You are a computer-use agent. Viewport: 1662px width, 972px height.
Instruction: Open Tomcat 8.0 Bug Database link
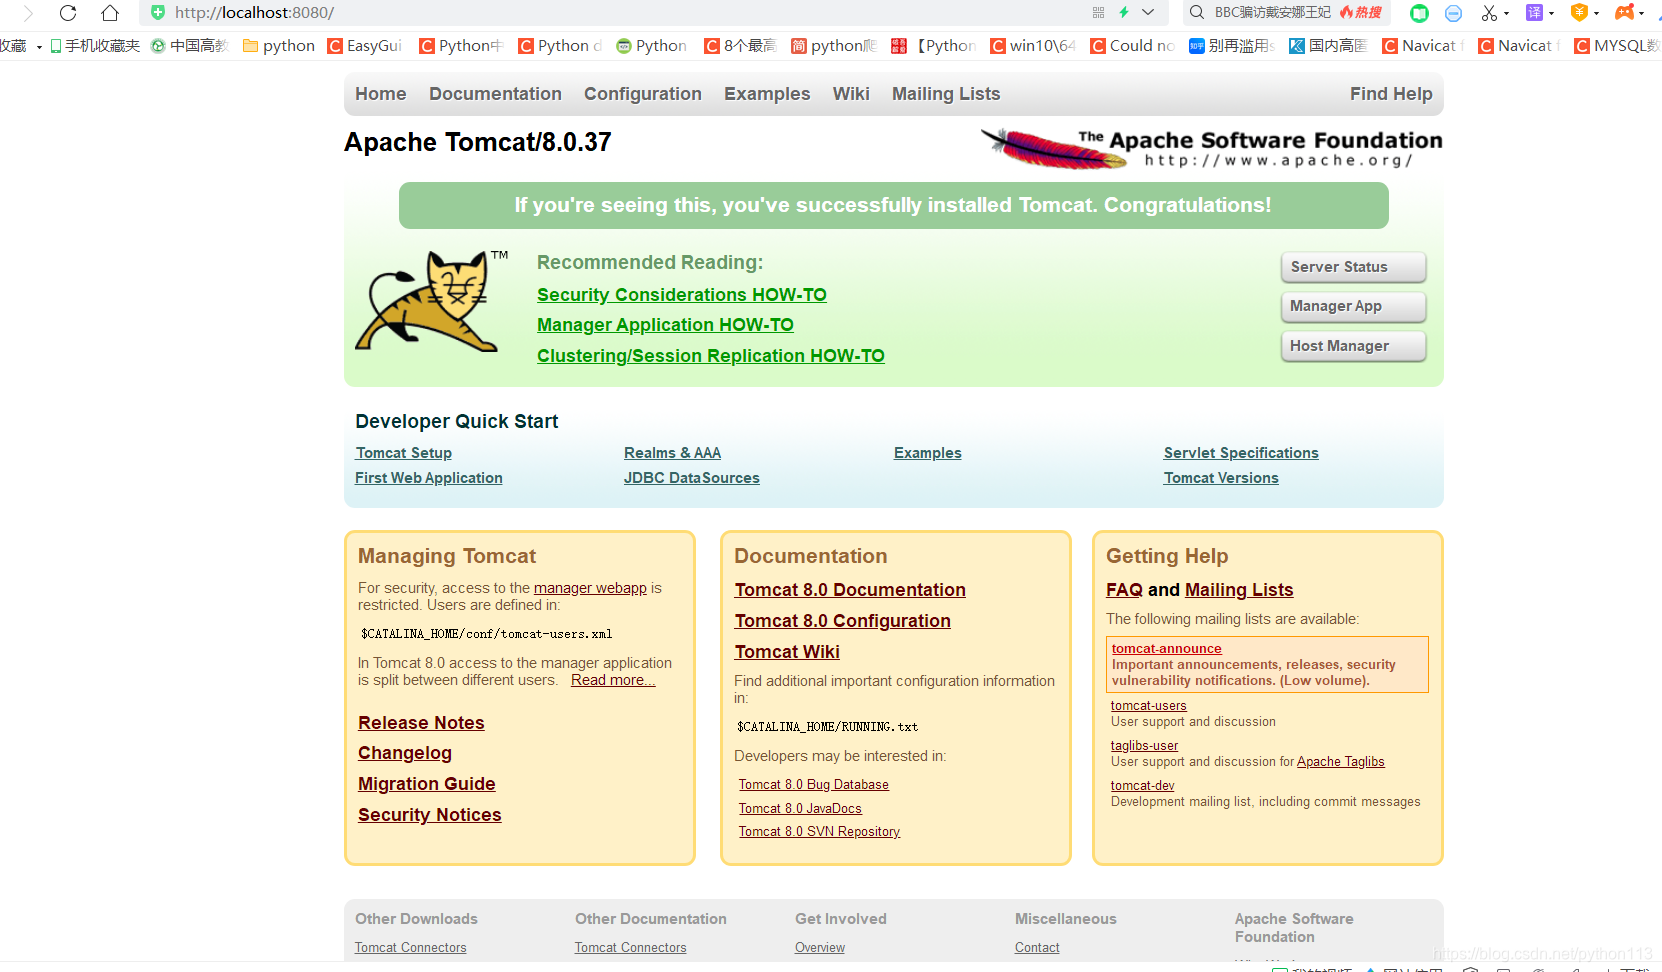[x=814, y=785]
